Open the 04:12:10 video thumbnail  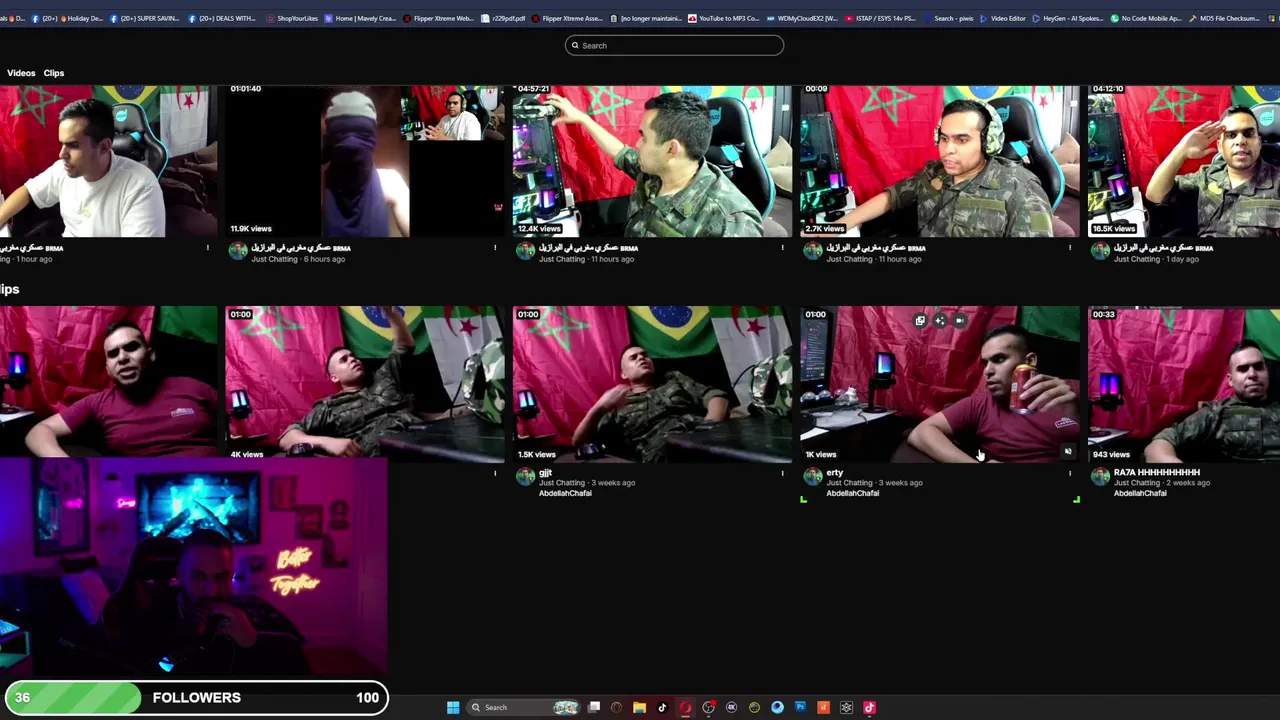(x=1184, y=160)
